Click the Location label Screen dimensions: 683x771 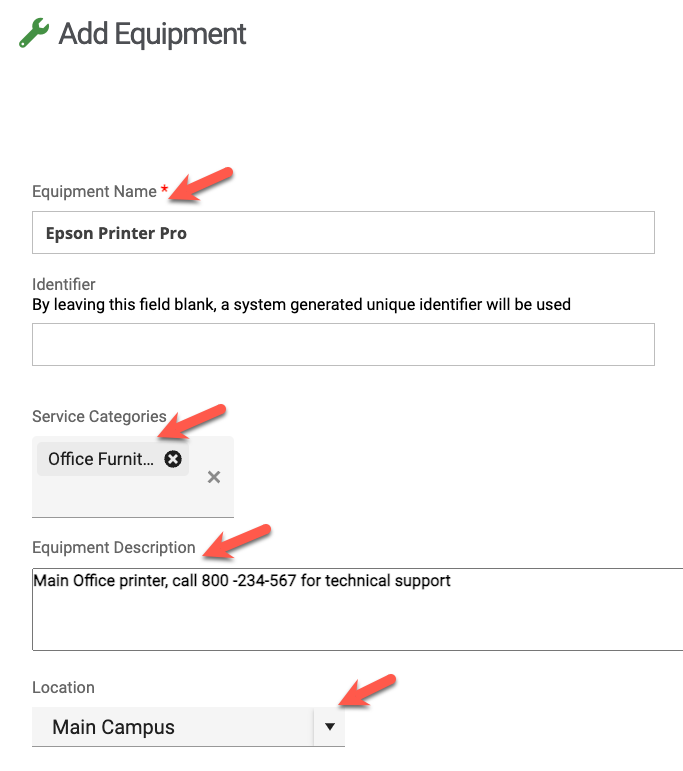(63, 687)
